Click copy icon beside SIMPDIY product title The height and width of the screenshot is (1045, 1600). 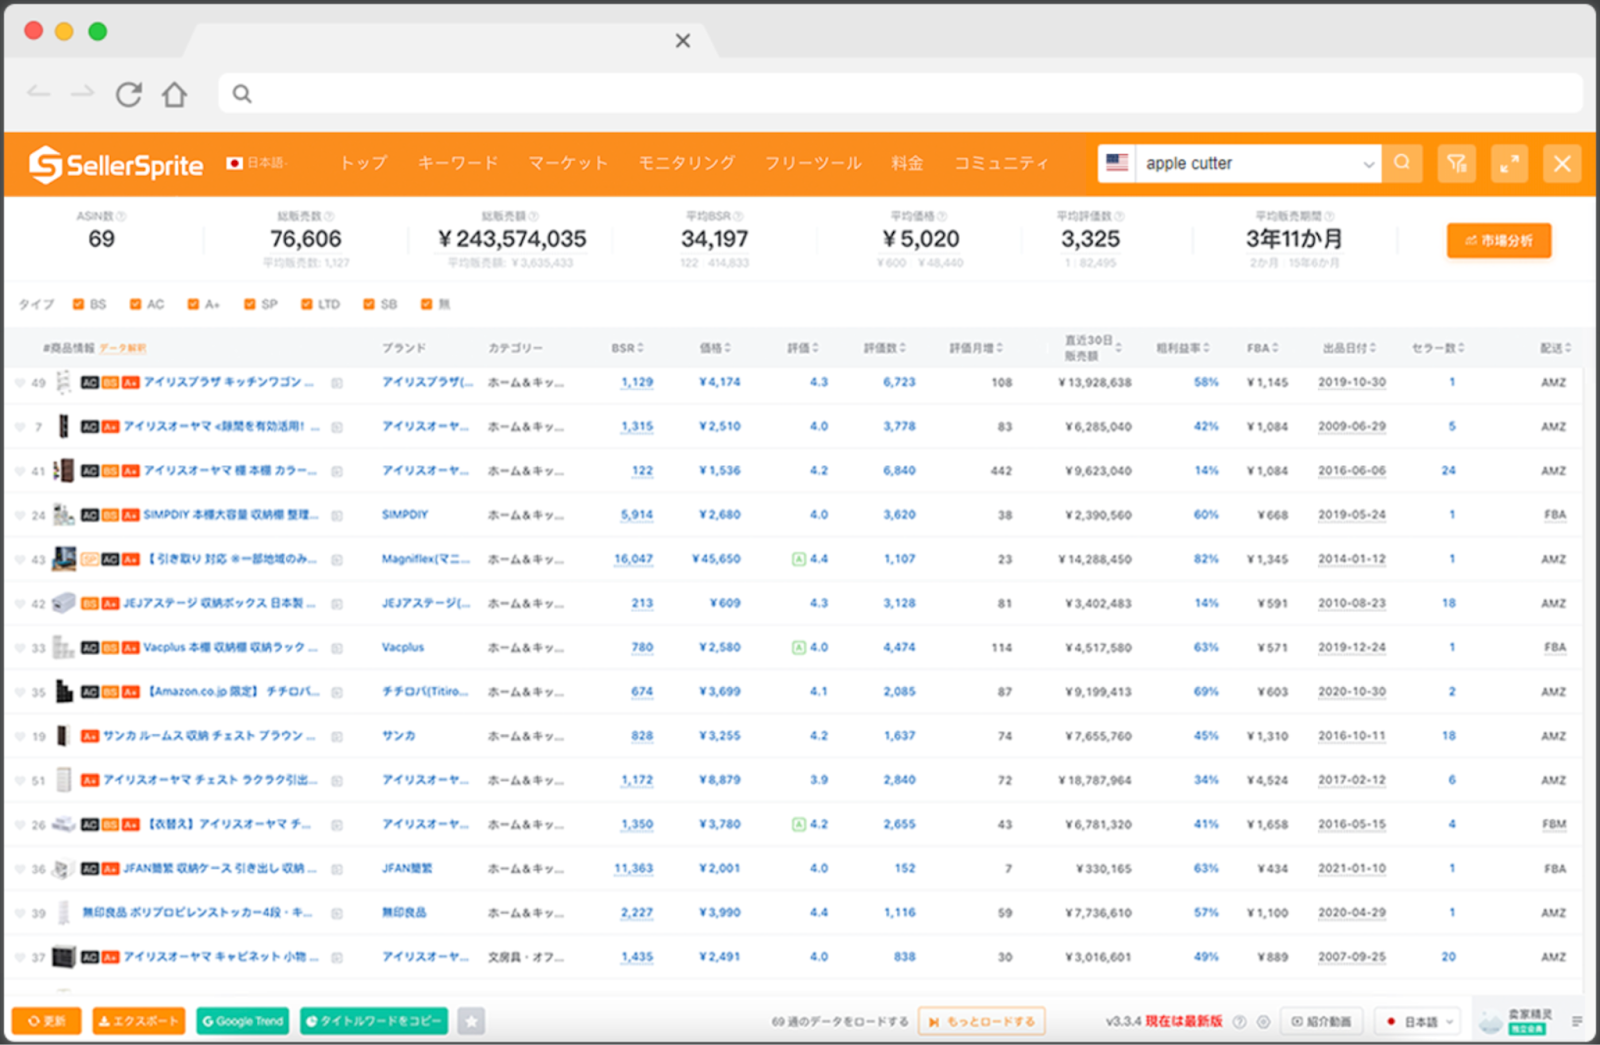pos(337,516)
